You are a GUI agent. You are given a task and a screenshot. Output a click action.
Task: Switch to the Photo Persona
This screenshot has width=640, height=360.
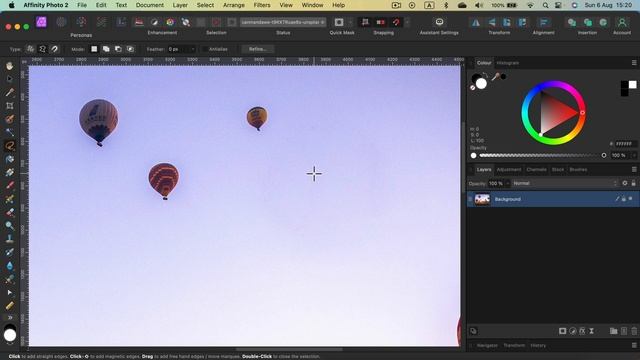[x=41, y=22]
